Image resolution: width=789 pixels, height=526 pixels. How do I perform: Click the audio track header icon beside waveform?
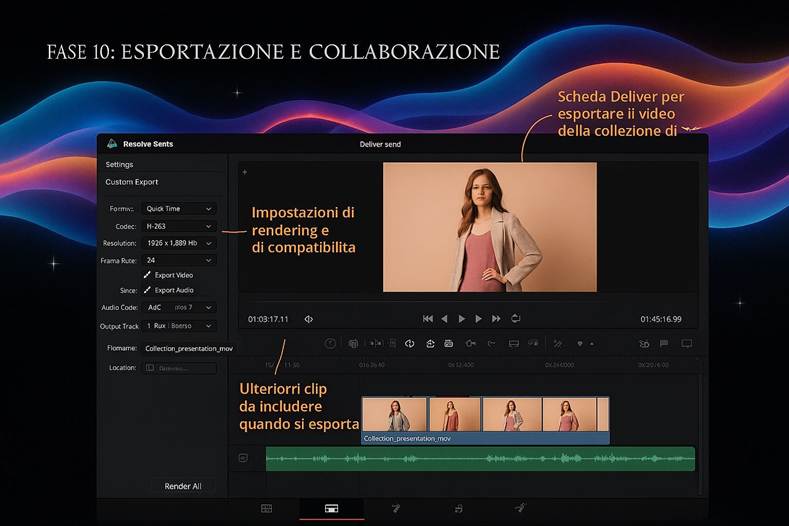tap(243, 458)
